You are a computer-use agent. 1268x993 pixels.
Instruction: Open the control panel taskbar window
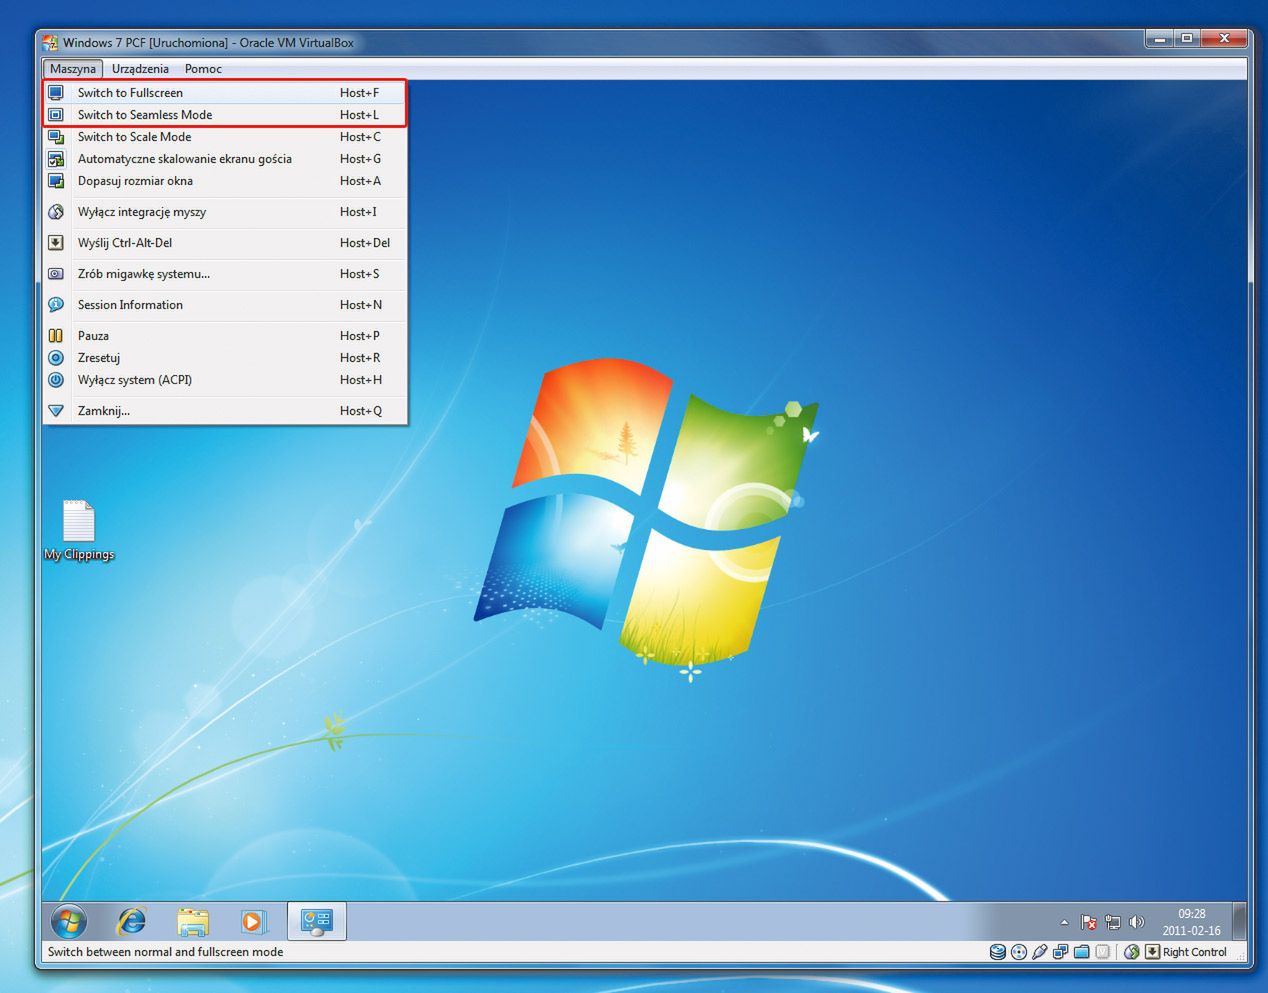(x=317, y=921)
